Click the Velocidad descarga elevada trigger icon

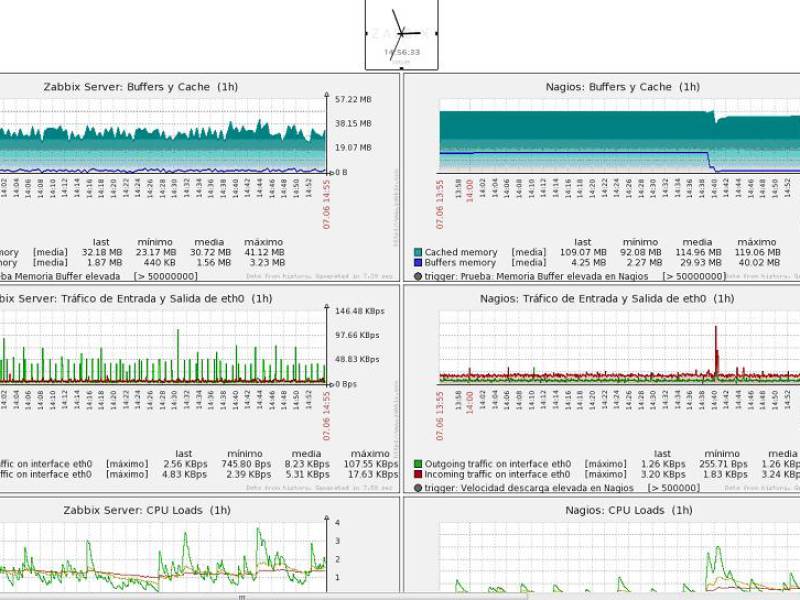(418, 489)
